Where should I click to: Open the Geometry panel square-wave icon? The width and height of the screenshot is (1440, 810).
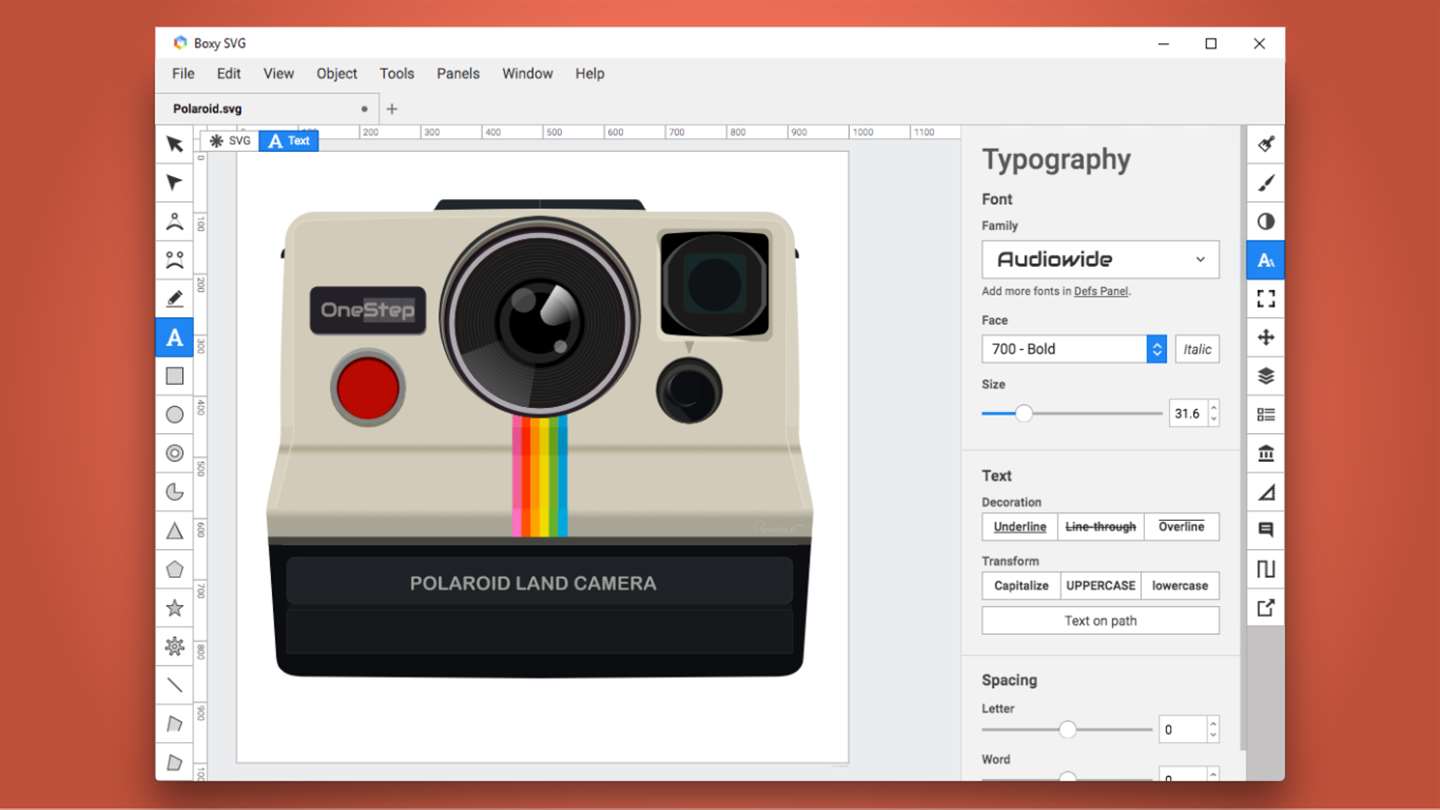1266,569
